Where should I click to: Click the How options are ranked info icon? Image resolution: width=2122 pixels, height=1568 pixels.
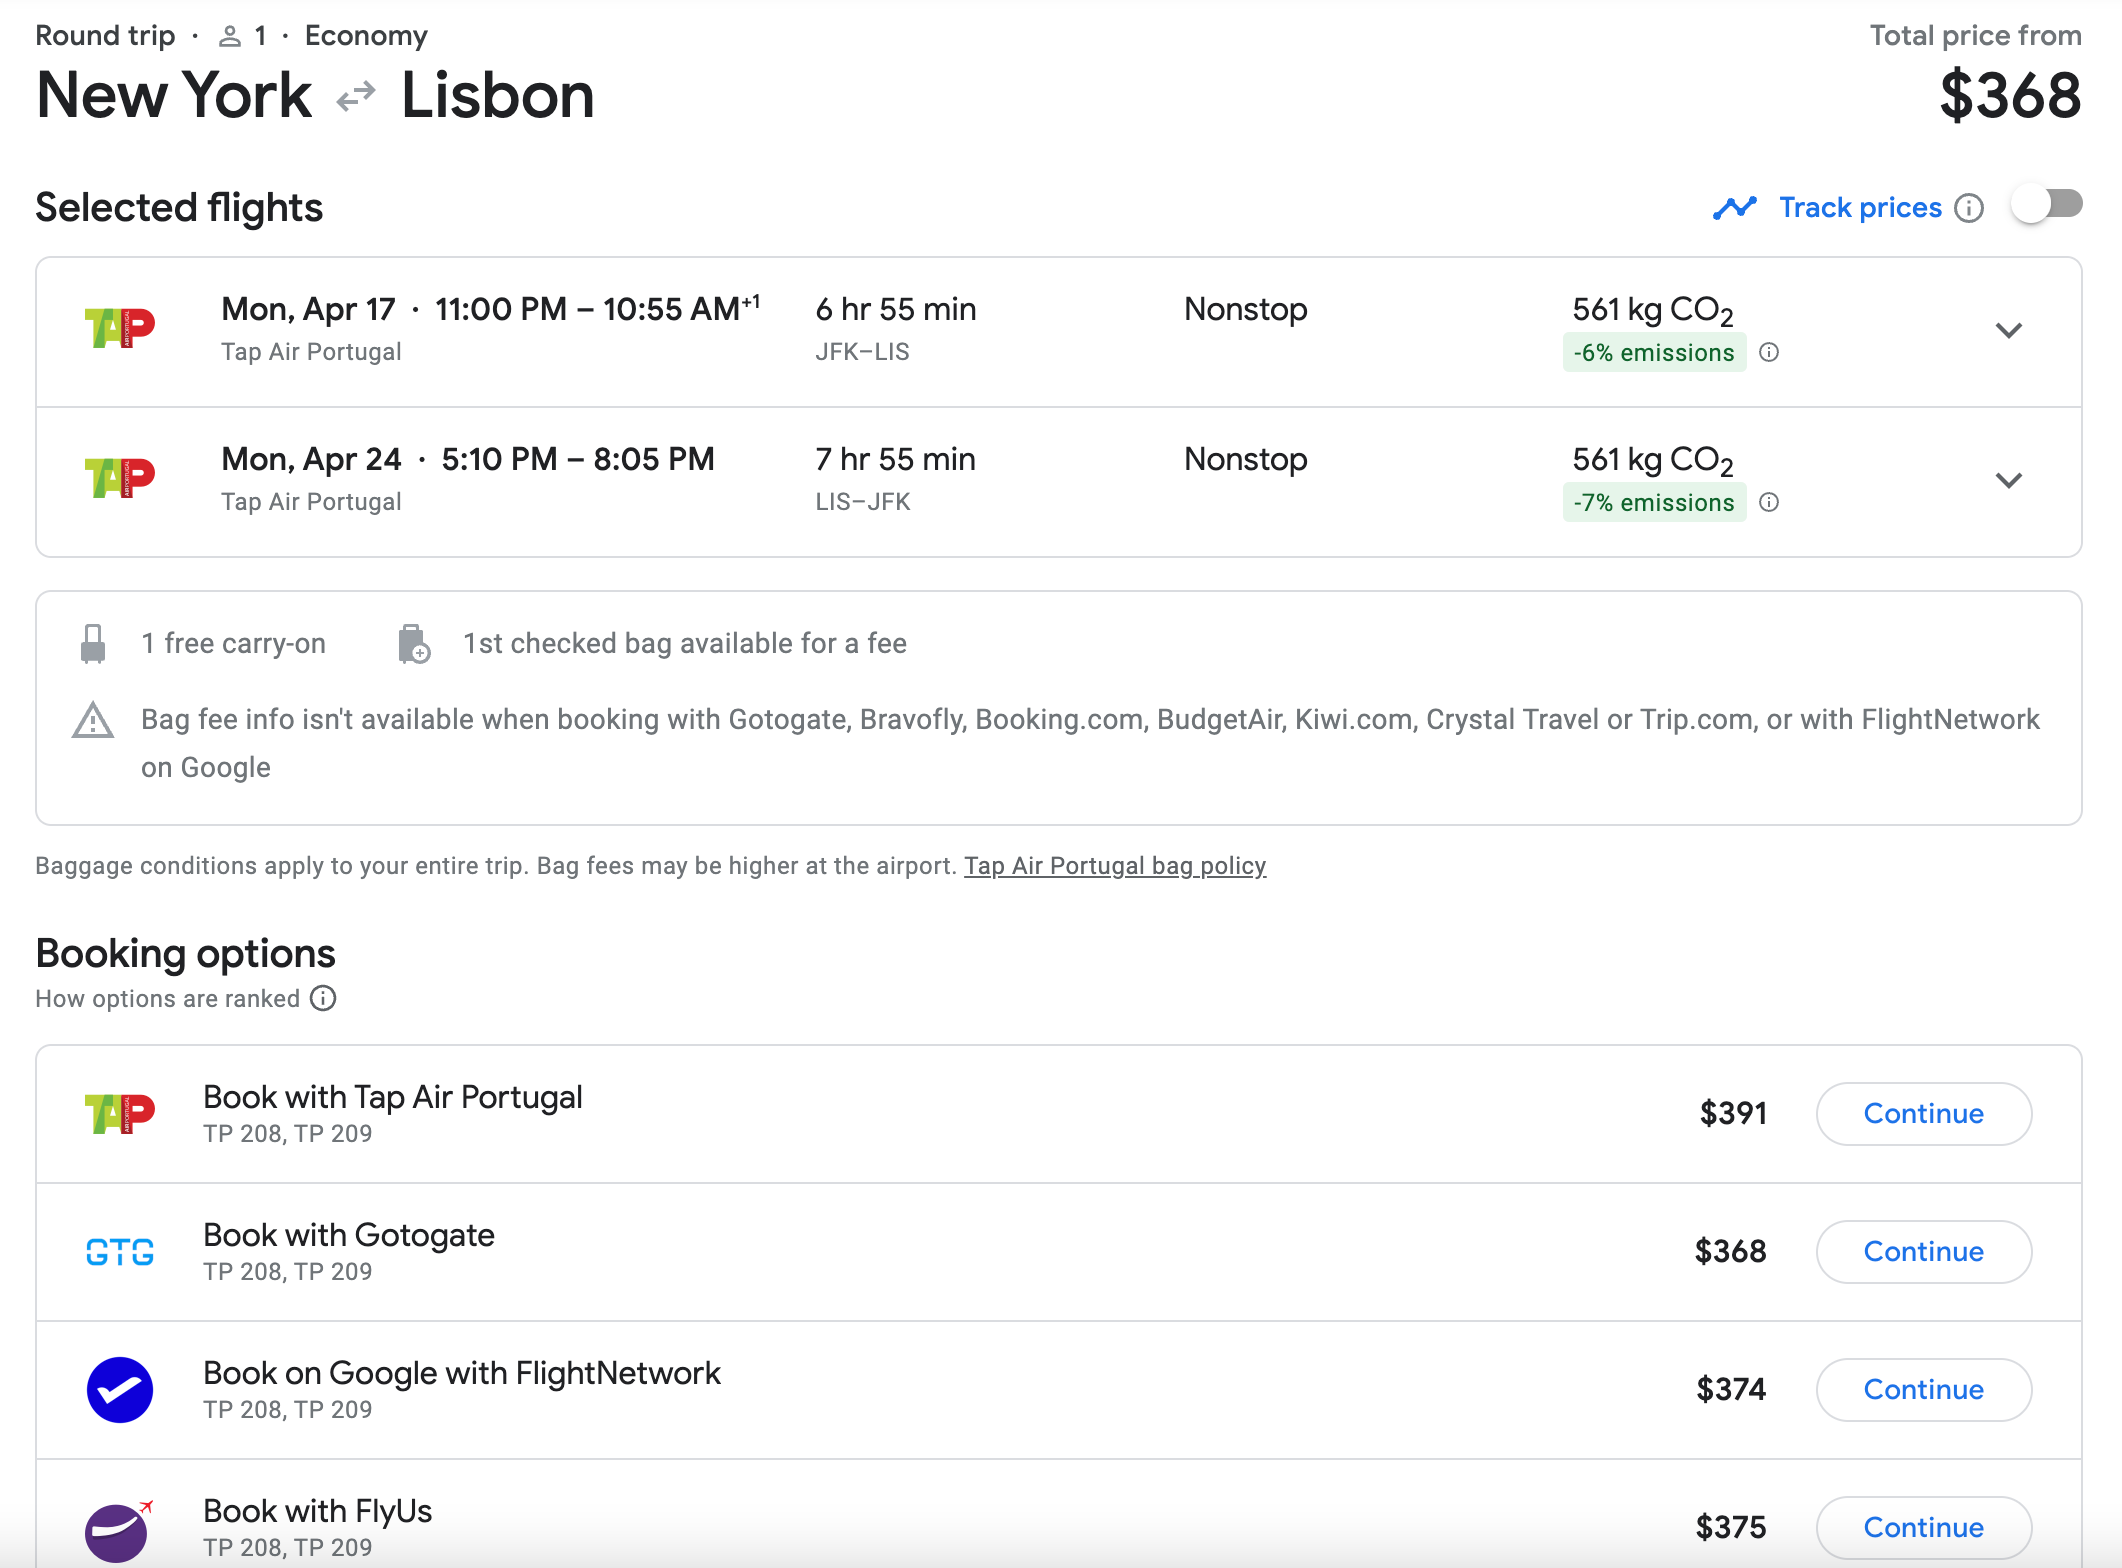point(323,998)
